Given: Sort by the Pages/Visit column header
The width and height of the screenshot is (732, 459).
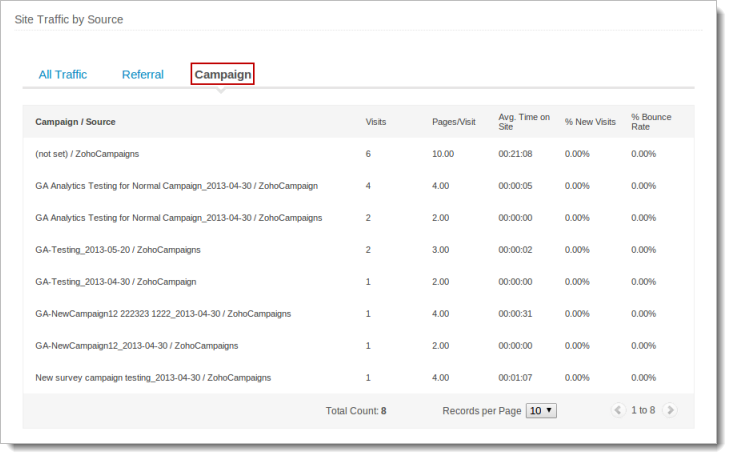Looking at the screenshot, I should (x=454, y=122).
